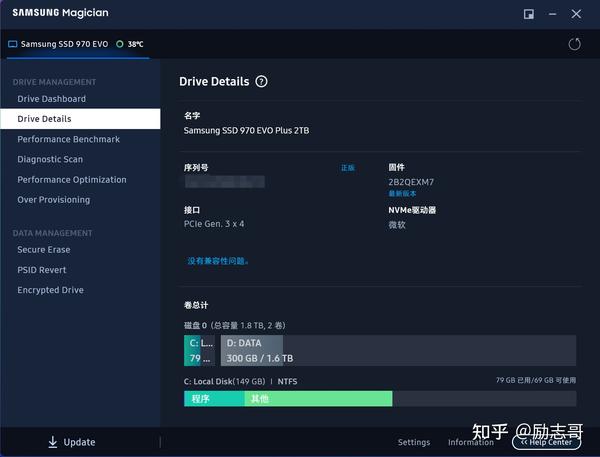Select the D: DATA volume block
The height and width of the screenshot is (457, 600).
[x=398, y=351]
